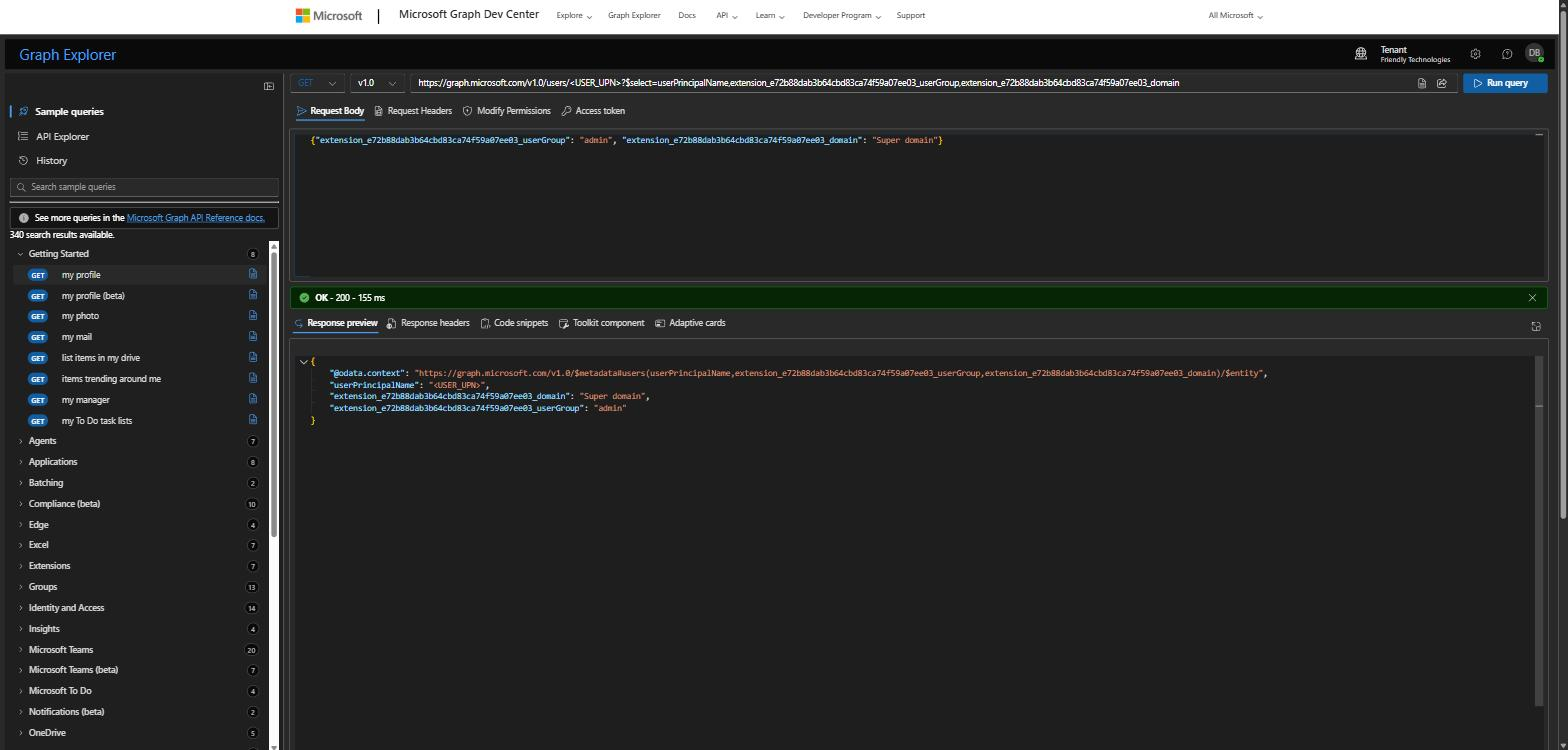Open docs icon for my photo query
This screenshot has height=750, width=1568.
pyautogui.click(x=253, y=315)
